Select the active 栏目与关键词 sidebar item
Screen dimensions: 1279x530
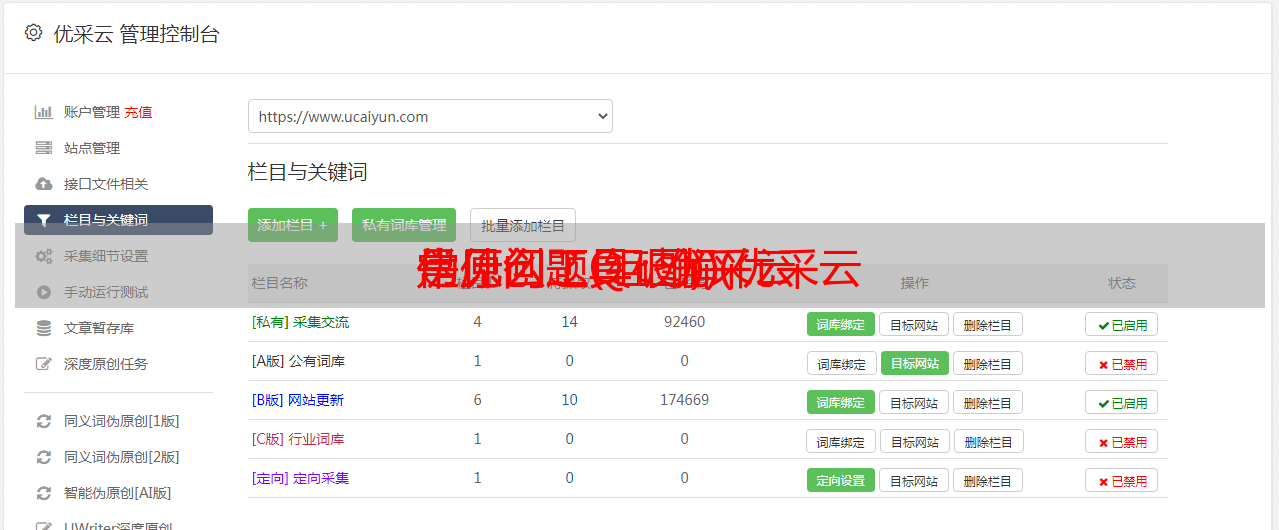click(118, 220)
